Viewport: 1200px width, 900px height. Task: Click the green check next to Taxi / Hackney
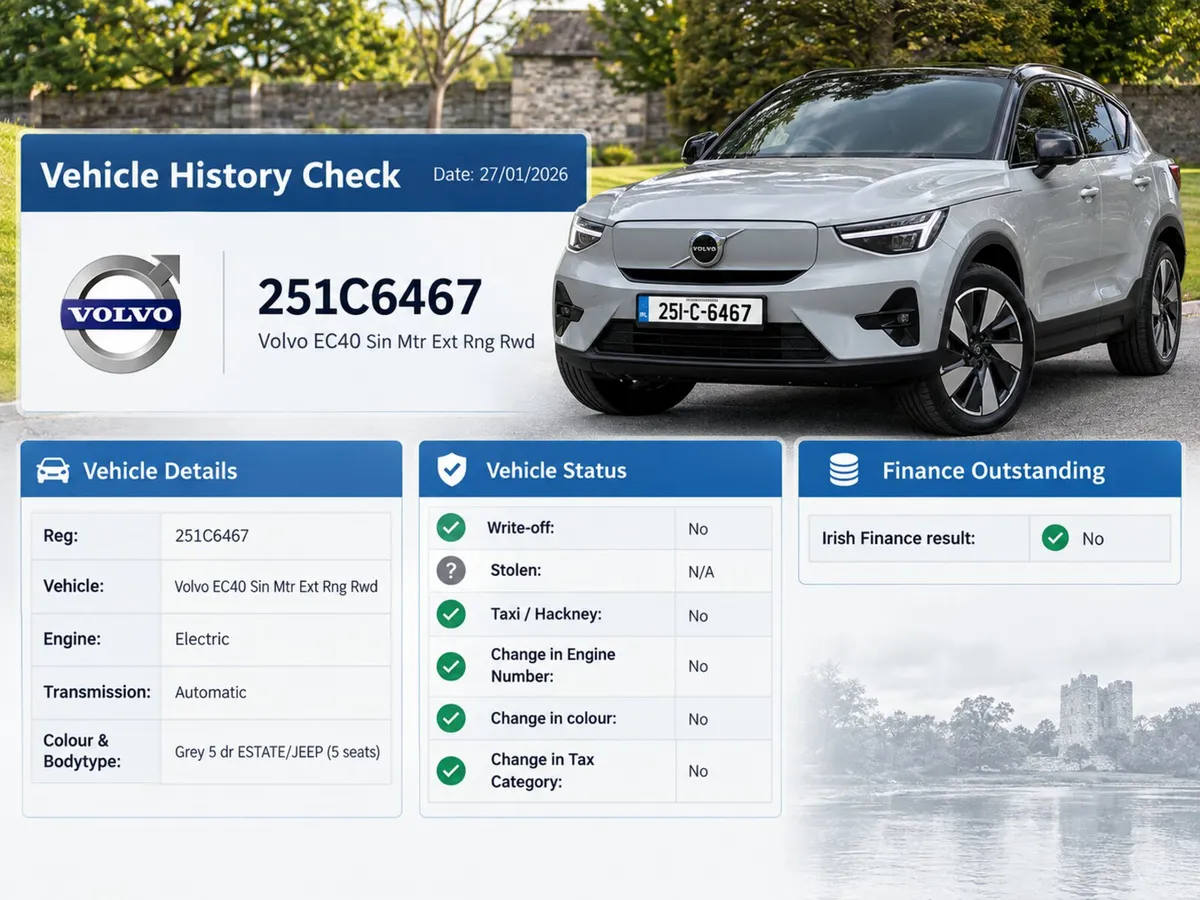point(451,614)
